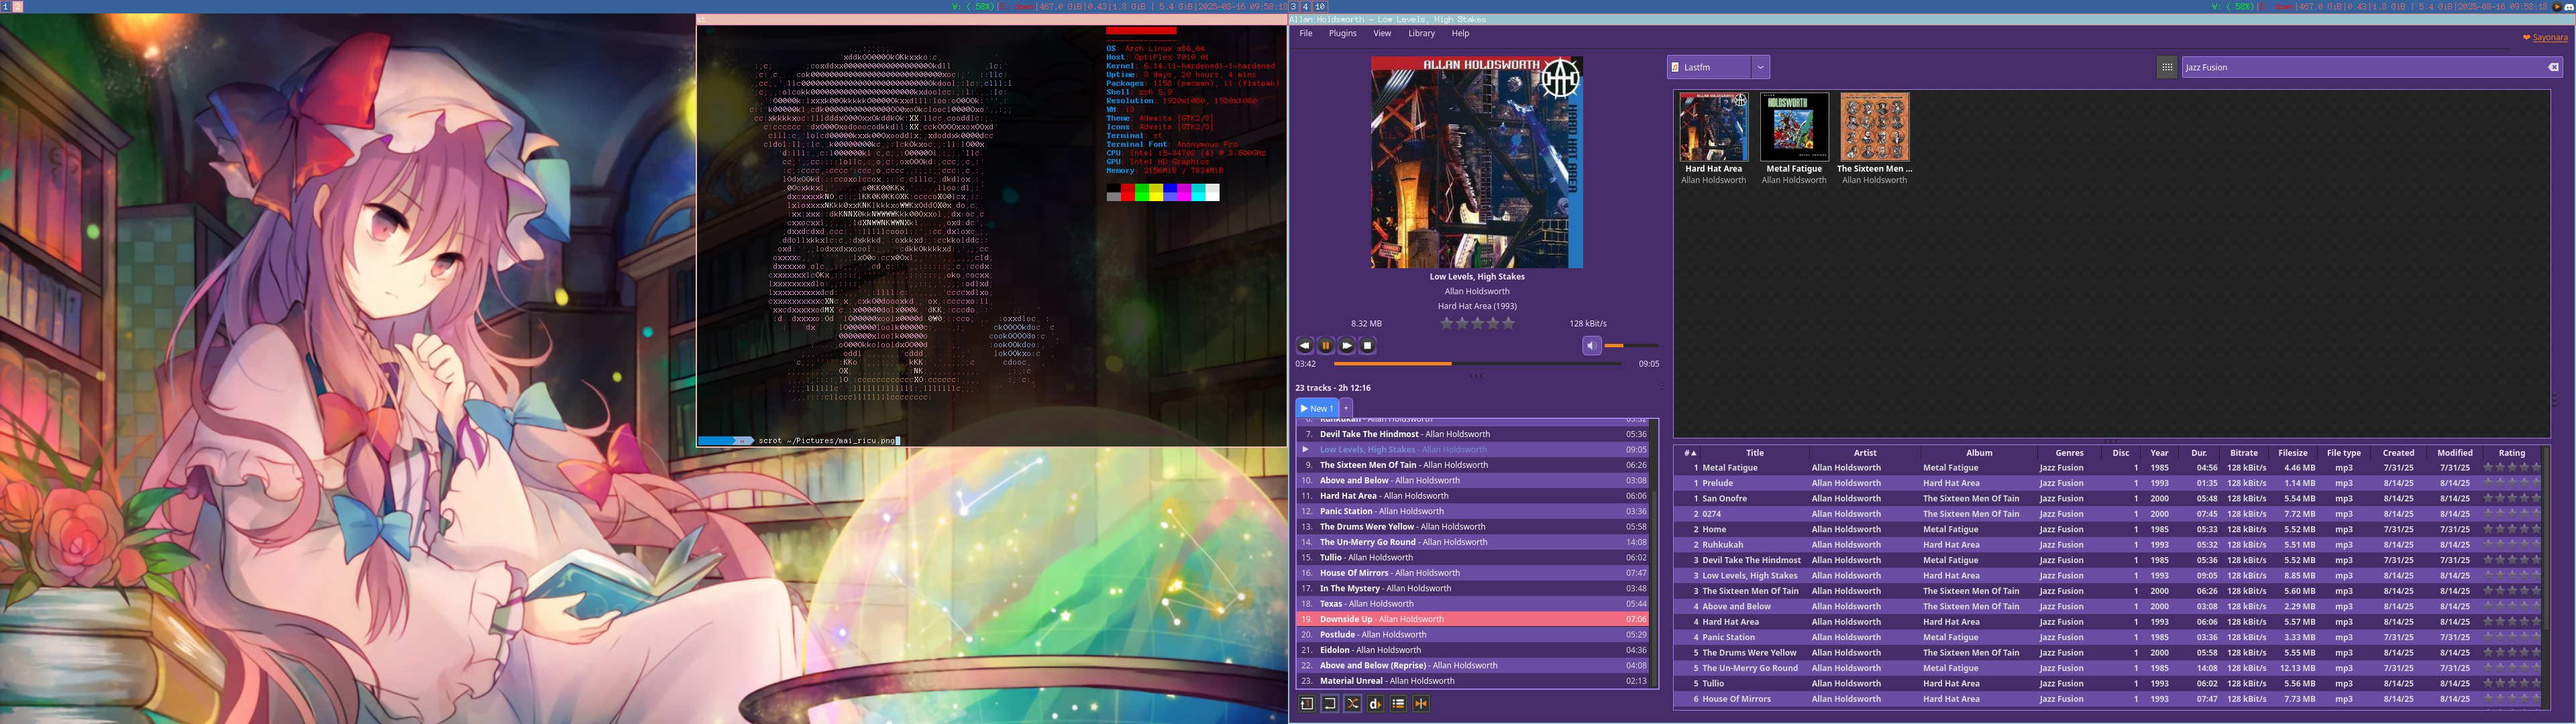Click the dynamic playback icon

1375,703
